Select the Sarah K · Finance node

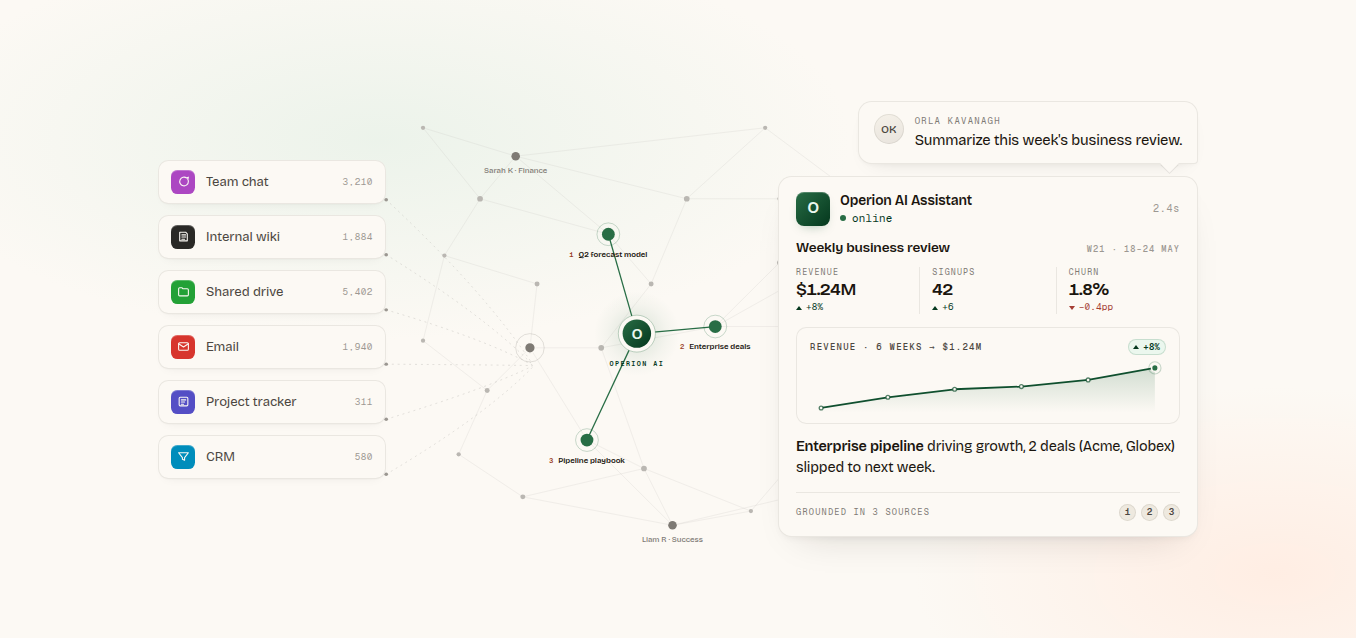click(x=516, y=156)
